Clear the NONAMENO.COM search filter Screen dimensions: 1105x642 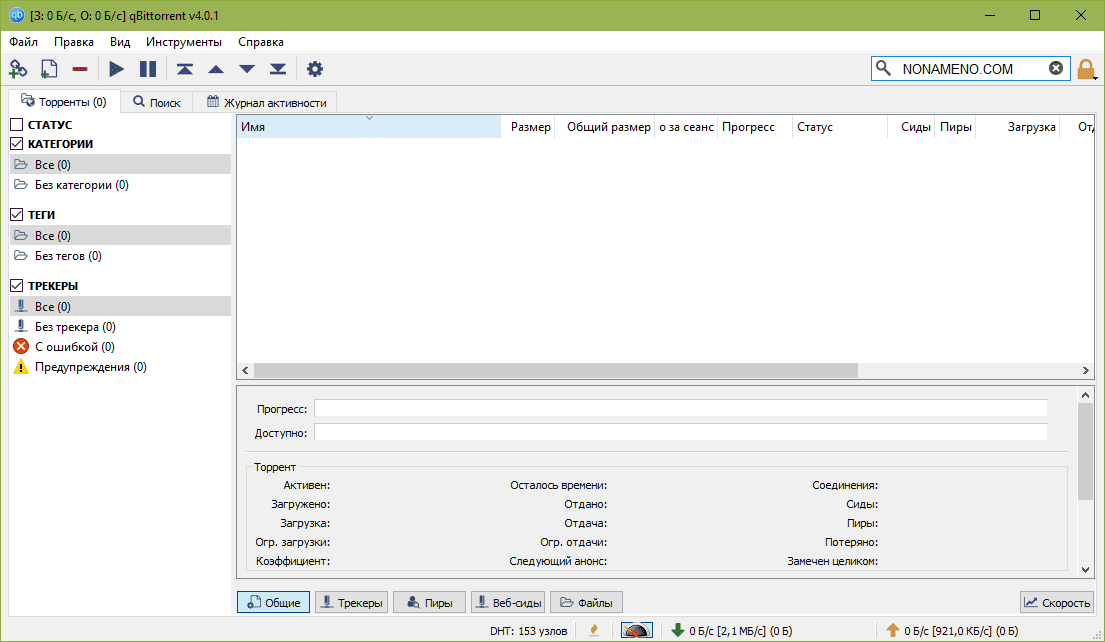[1056, 68]
